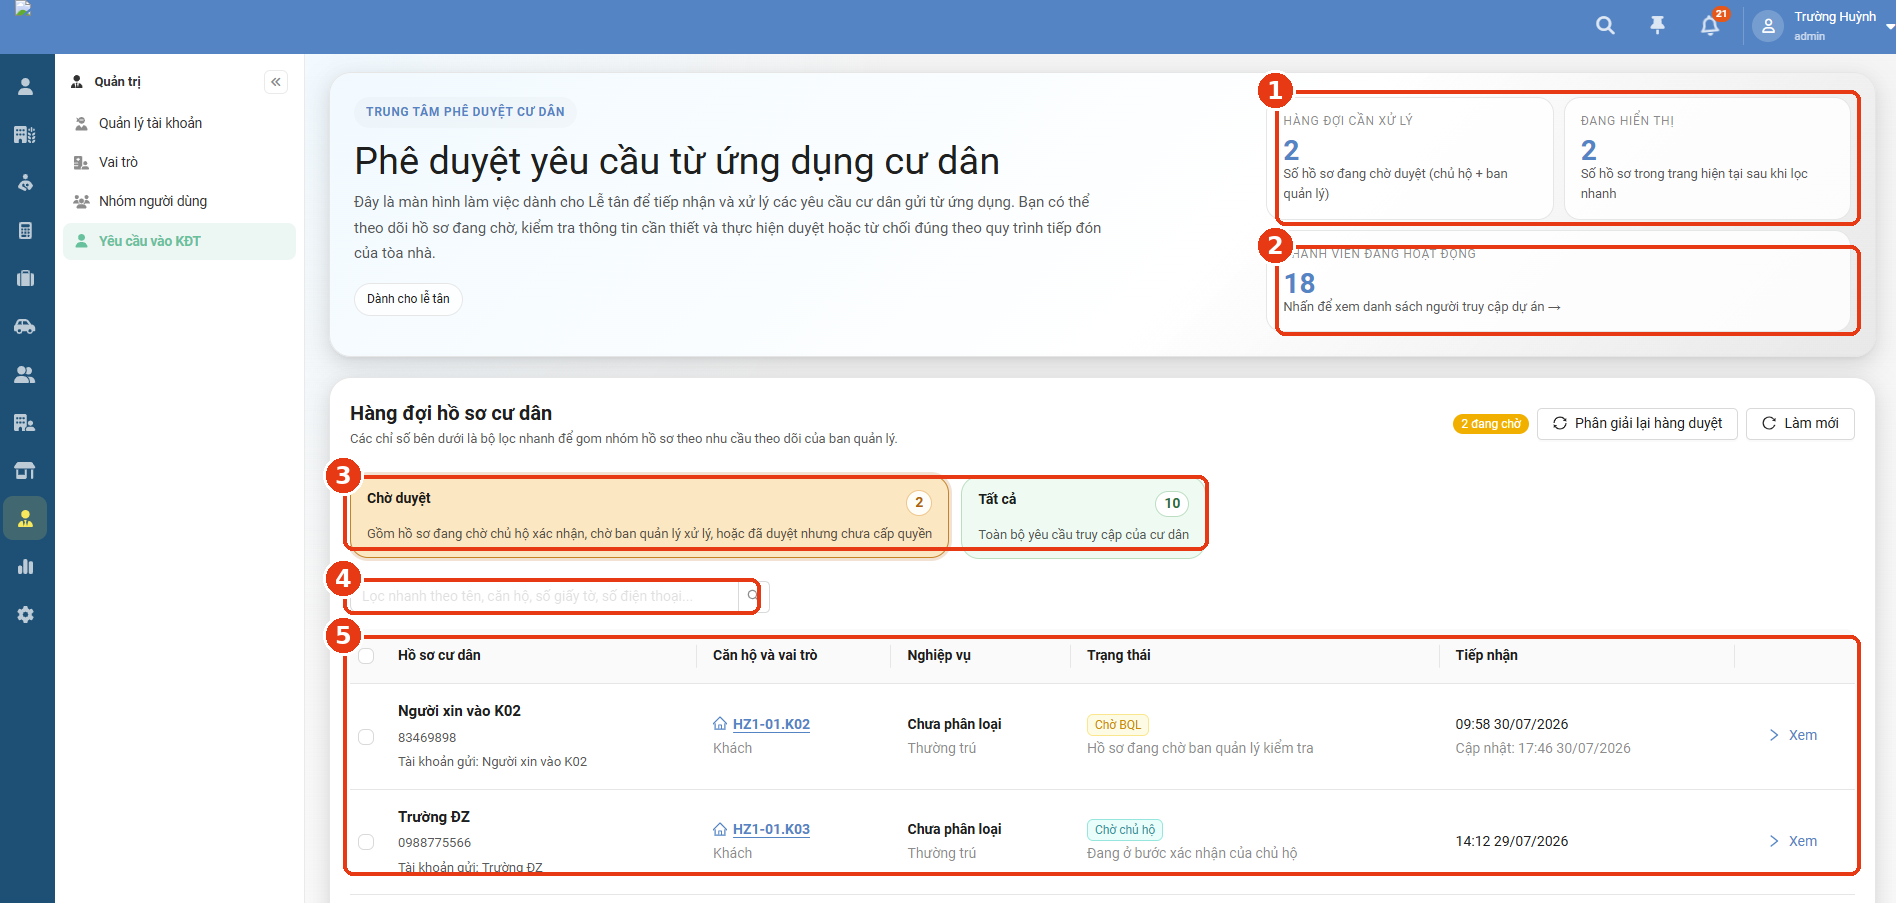Click the house icon next to HZ1-01.K02
This screenshot has width=1896, height=903.
point(720,724)
